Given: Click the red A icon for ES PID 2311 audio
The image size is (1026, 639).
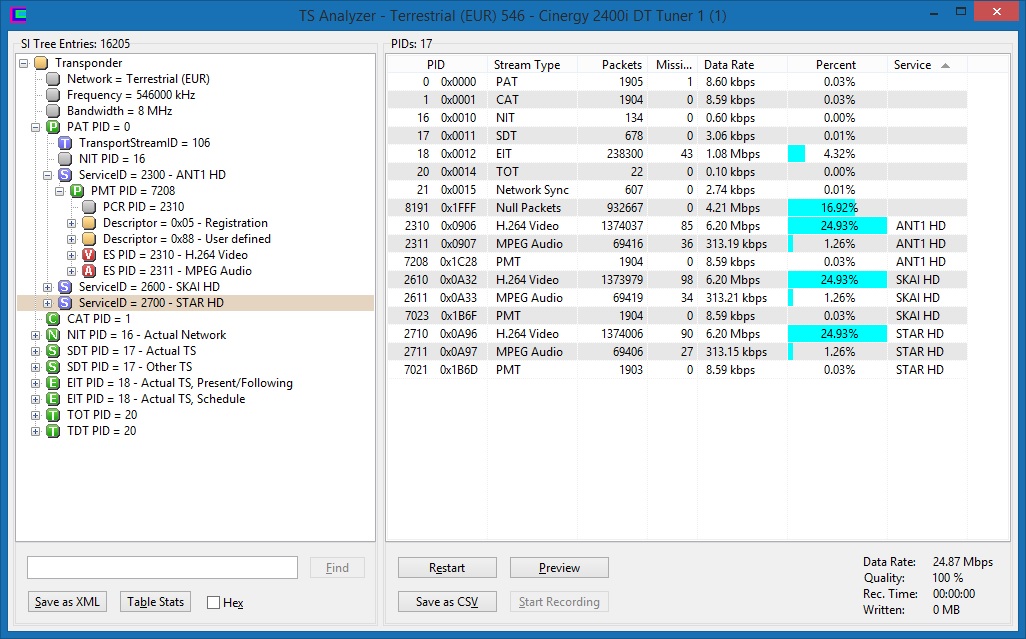Looking at the screenshot, I should coord(89,271).
